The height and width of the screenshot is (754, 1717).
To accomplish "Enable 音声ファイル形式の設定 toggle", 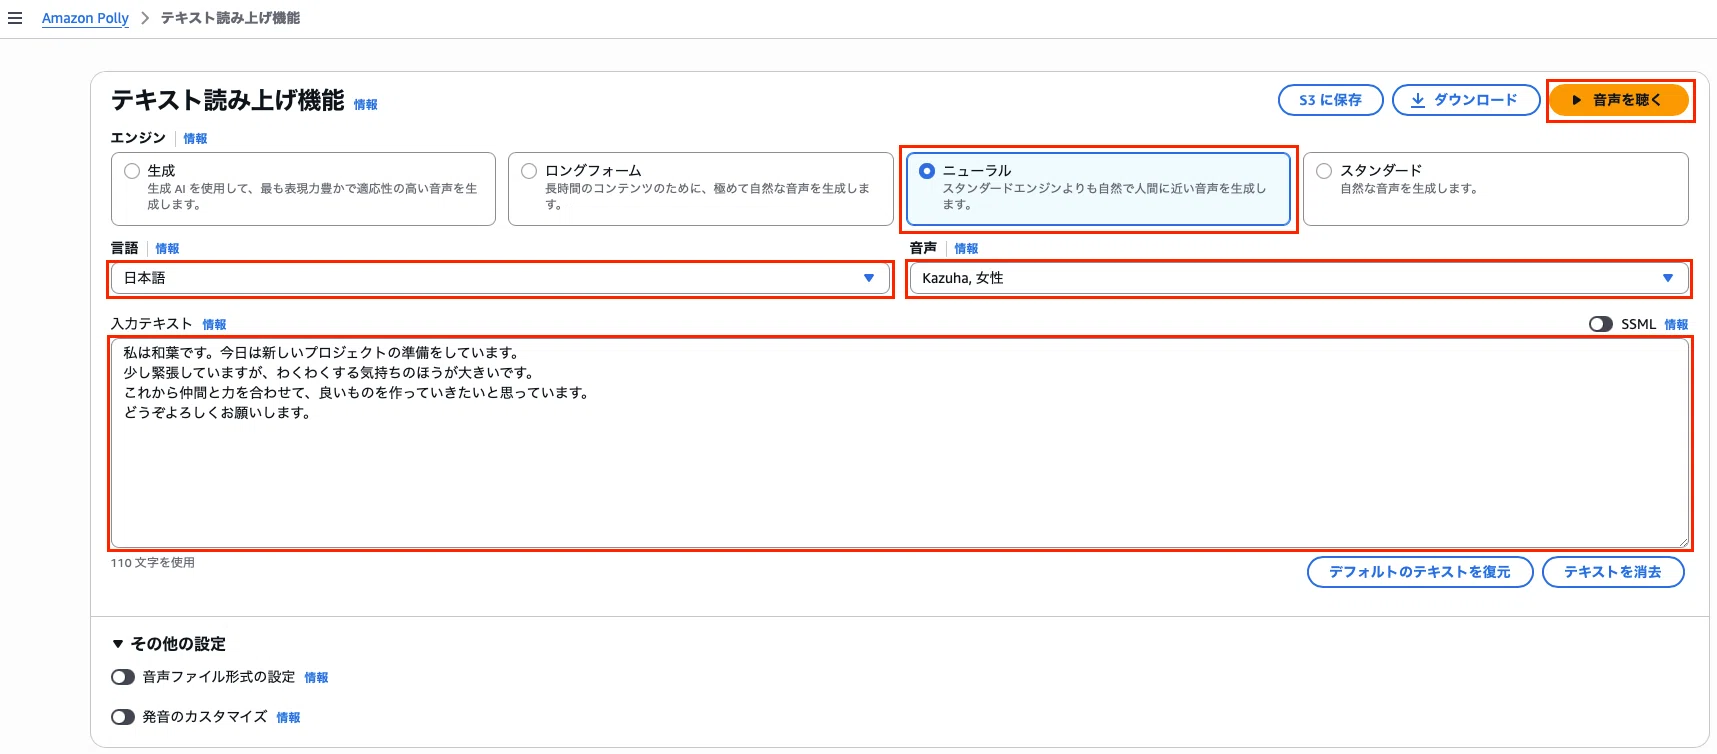I will click(123, 677).
